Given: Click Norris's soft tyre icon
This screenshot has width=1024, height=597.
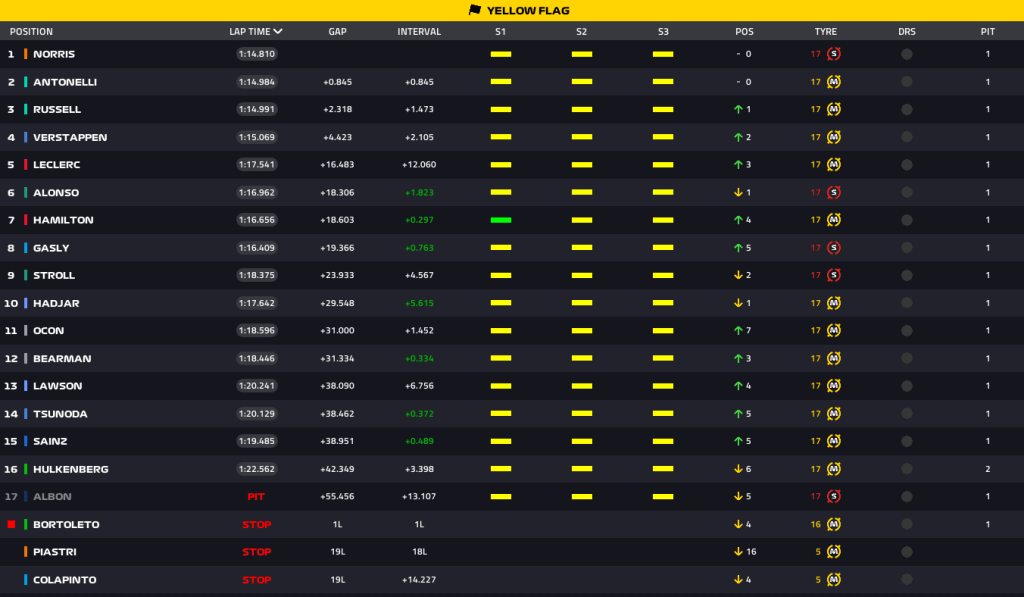Looking at the screenshot, I should (x=833, y=54).
